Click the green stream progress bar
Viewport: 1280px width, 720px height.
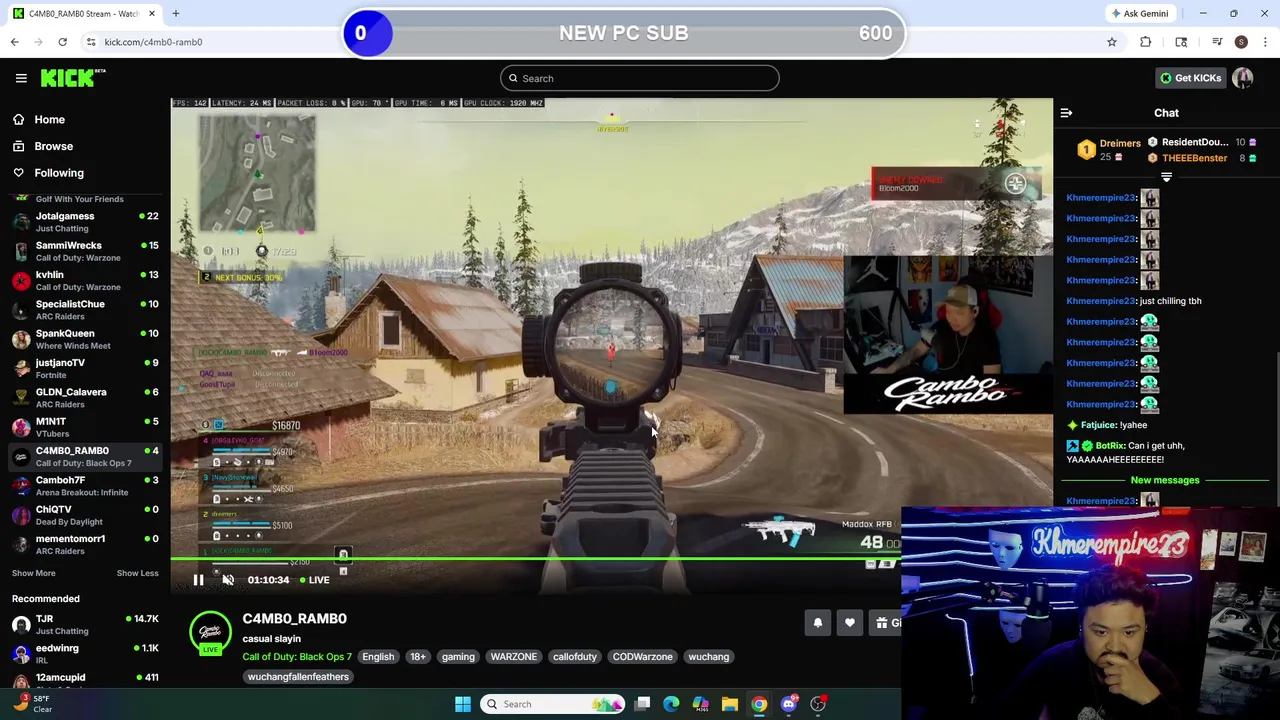535,561
